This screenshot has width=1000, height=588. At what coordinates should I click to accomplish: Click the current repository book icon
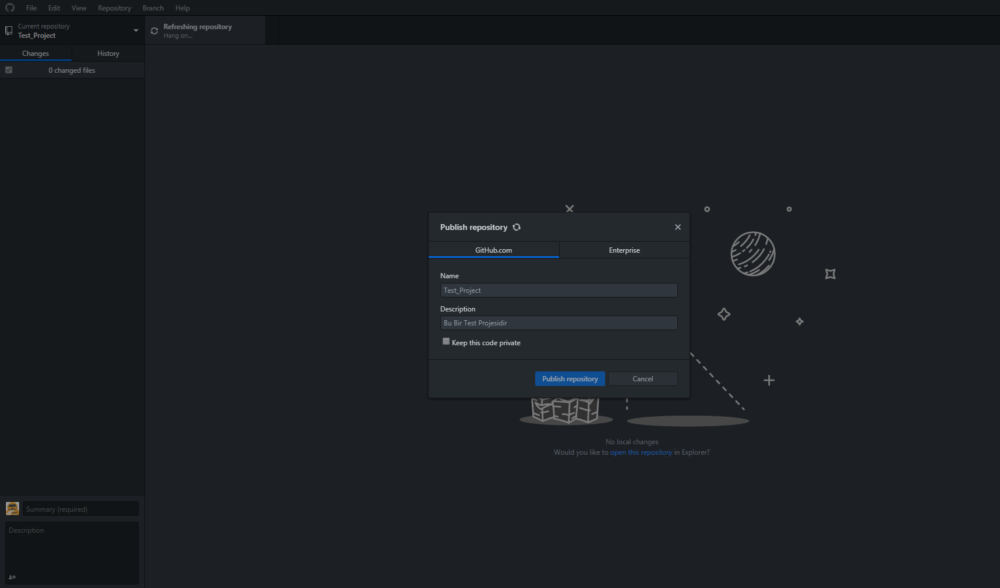coord(9,30)
